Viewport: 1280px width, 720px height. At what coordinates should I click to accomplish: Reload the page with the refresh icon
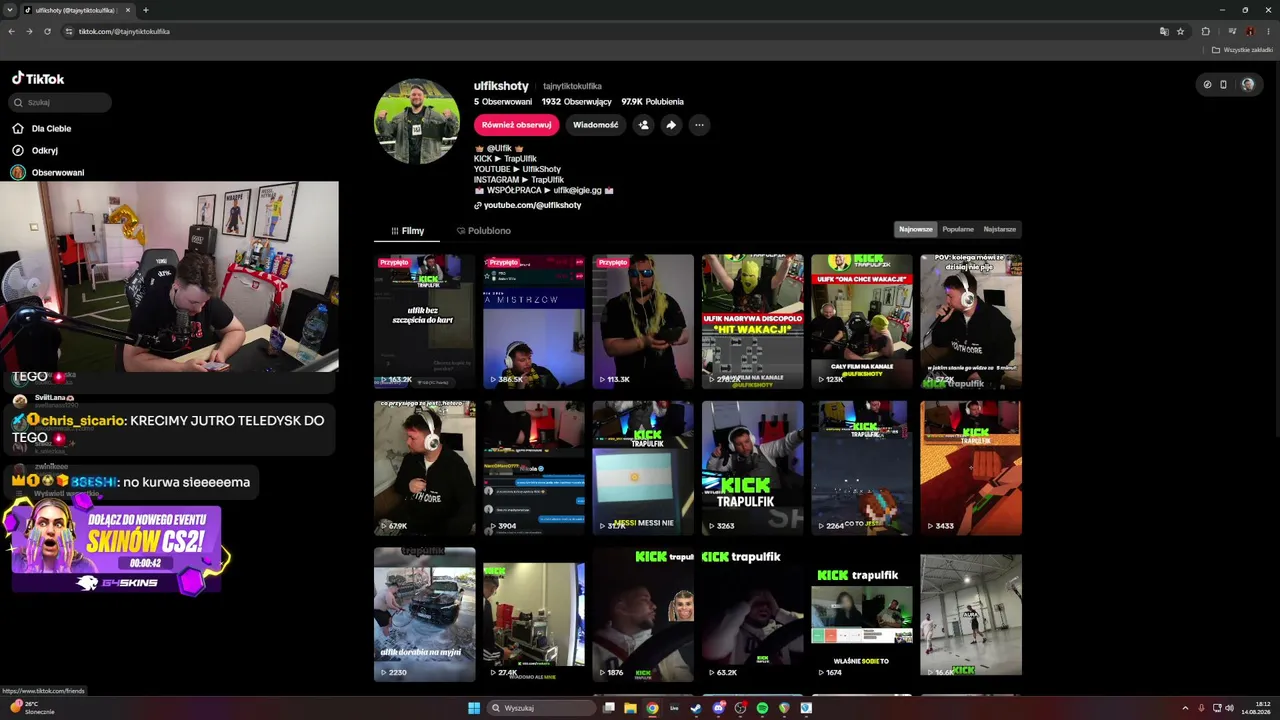coord(47,31)
